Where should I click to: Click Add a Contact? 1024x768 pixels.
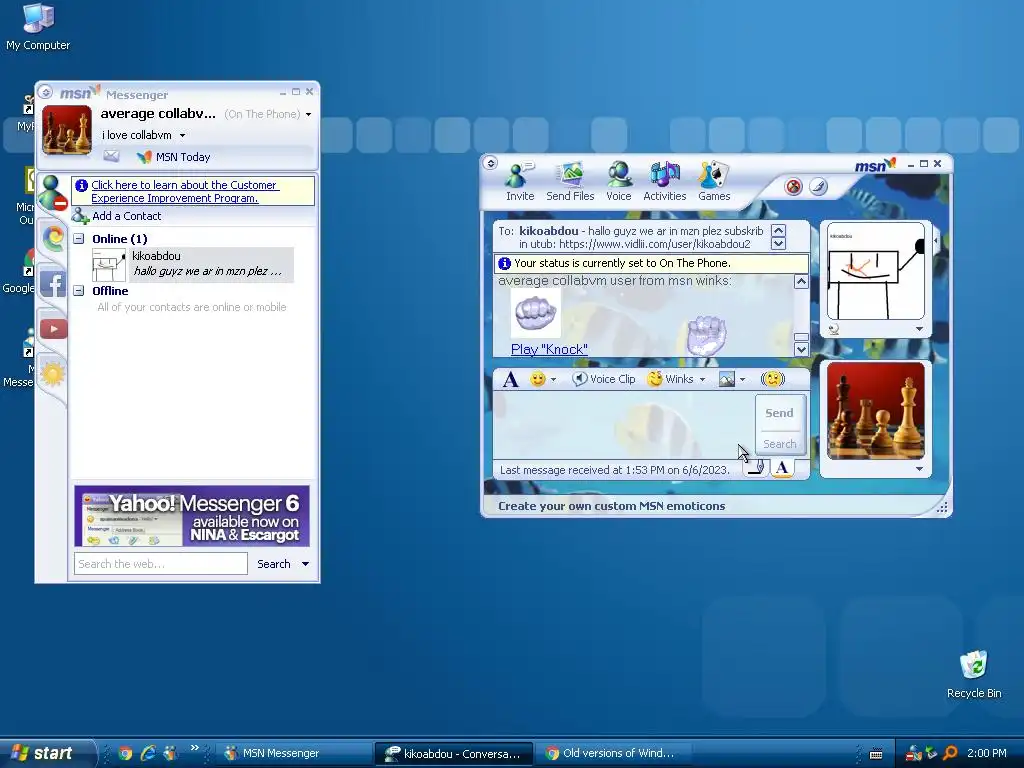(x=117, y=216)
